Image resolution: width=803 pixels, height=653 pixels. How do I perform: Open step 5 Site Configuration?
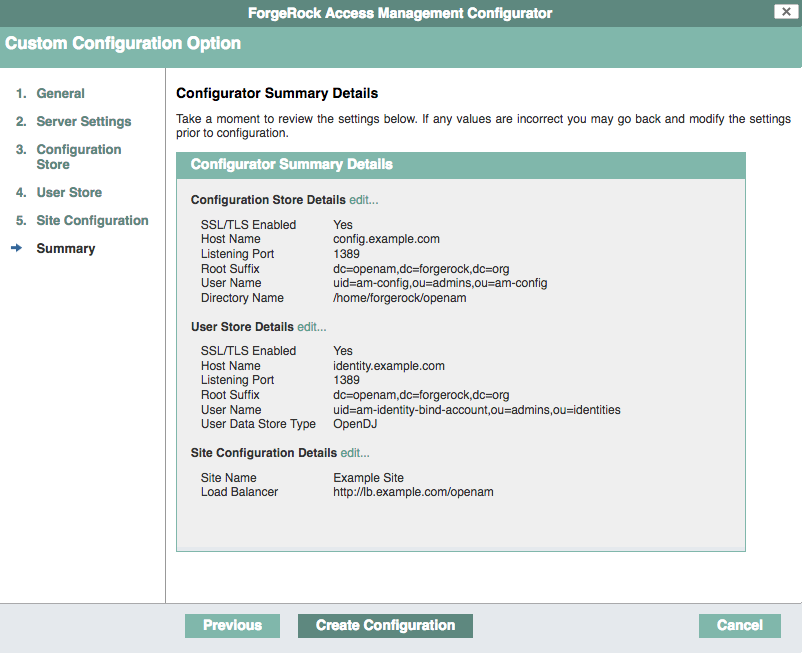[92, 221]
